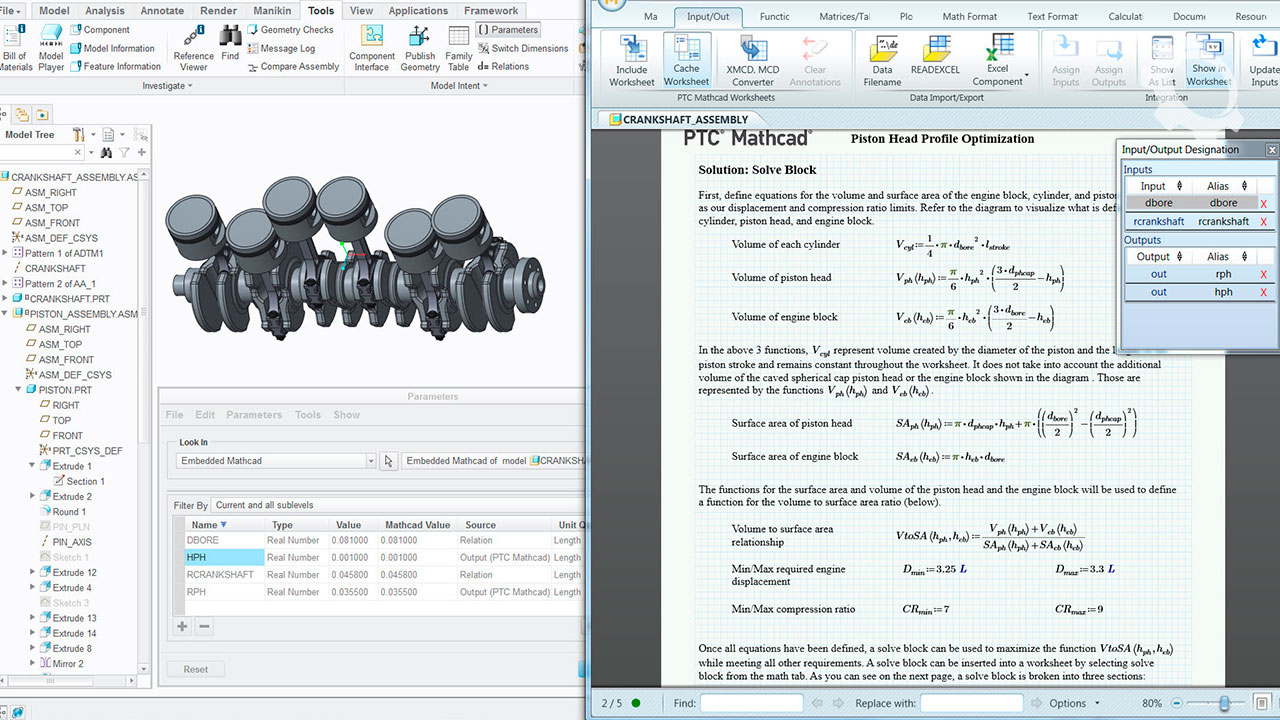Switch to the Analysis ribbon tab
Image resolution: width=1280 pixels, height=720 pixels.
[105, 11]
